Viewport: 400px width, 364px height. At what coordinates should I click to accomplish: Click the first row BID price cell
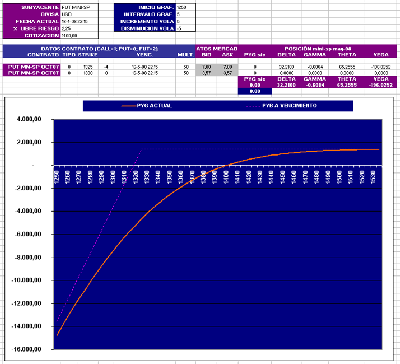point(207,67)
